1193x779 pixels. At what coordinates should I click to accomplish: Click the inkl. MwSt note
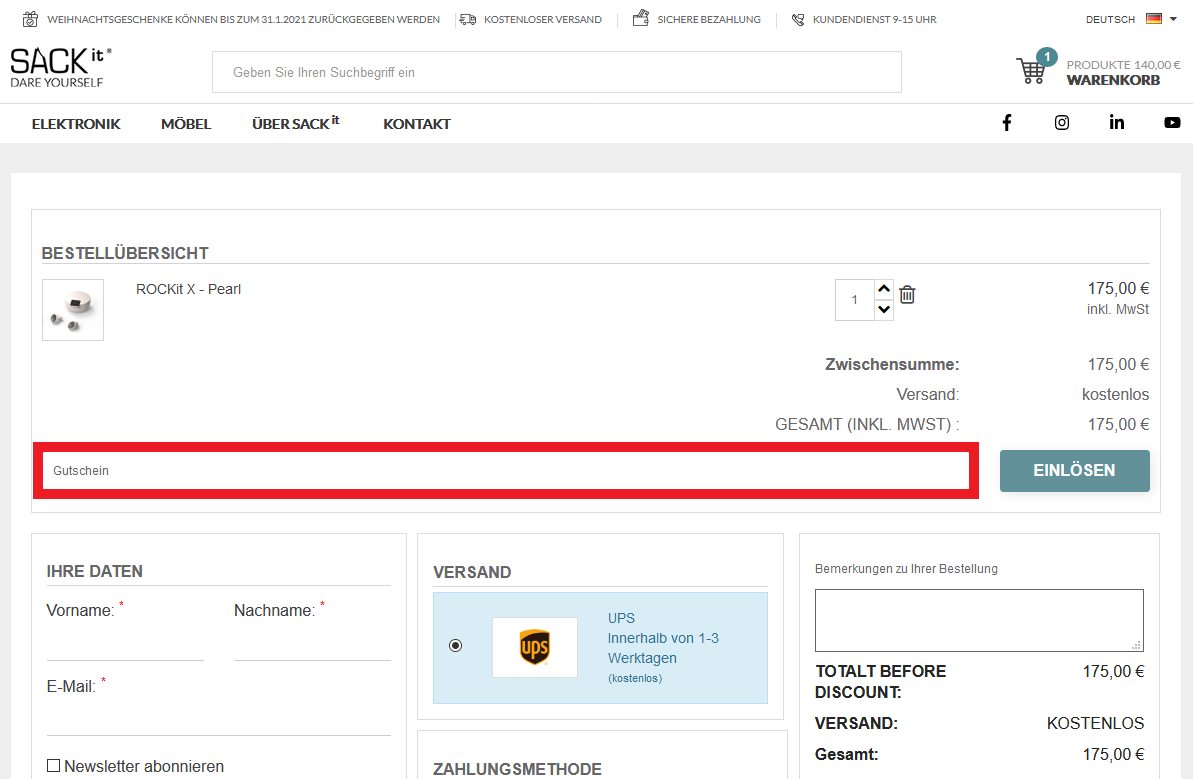pyautogui.click(x=1118, y=310)
